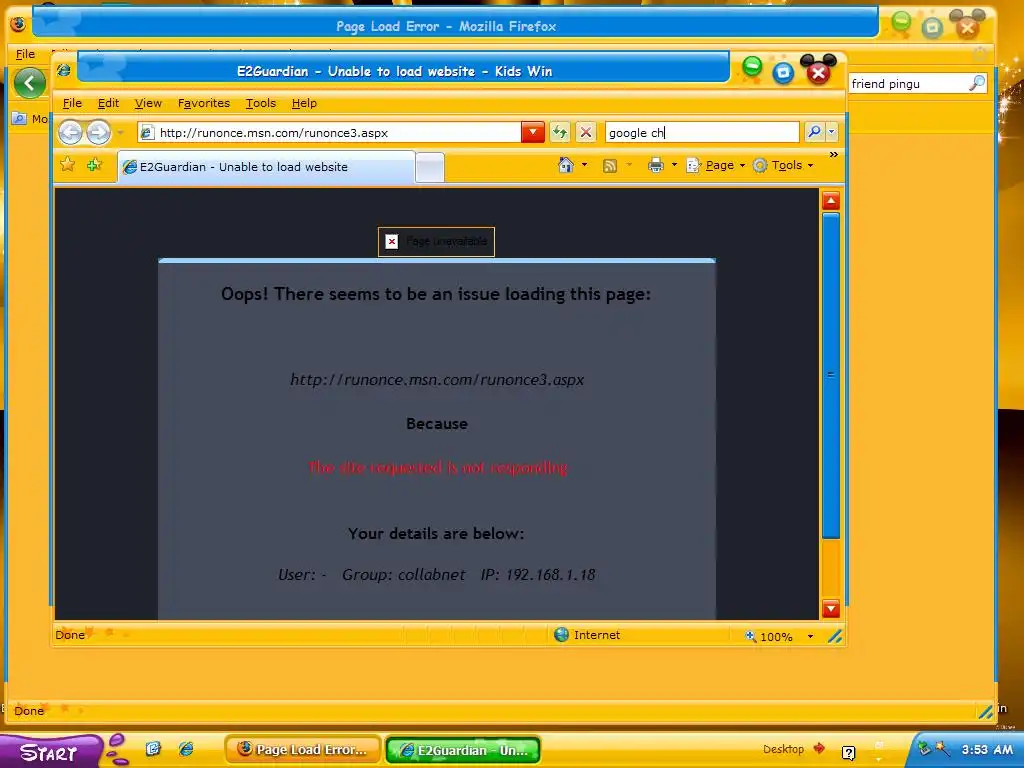Click the search box containing 'google ch'
Viewport: 1024px width, 768px height.
(x=702, y=133)
